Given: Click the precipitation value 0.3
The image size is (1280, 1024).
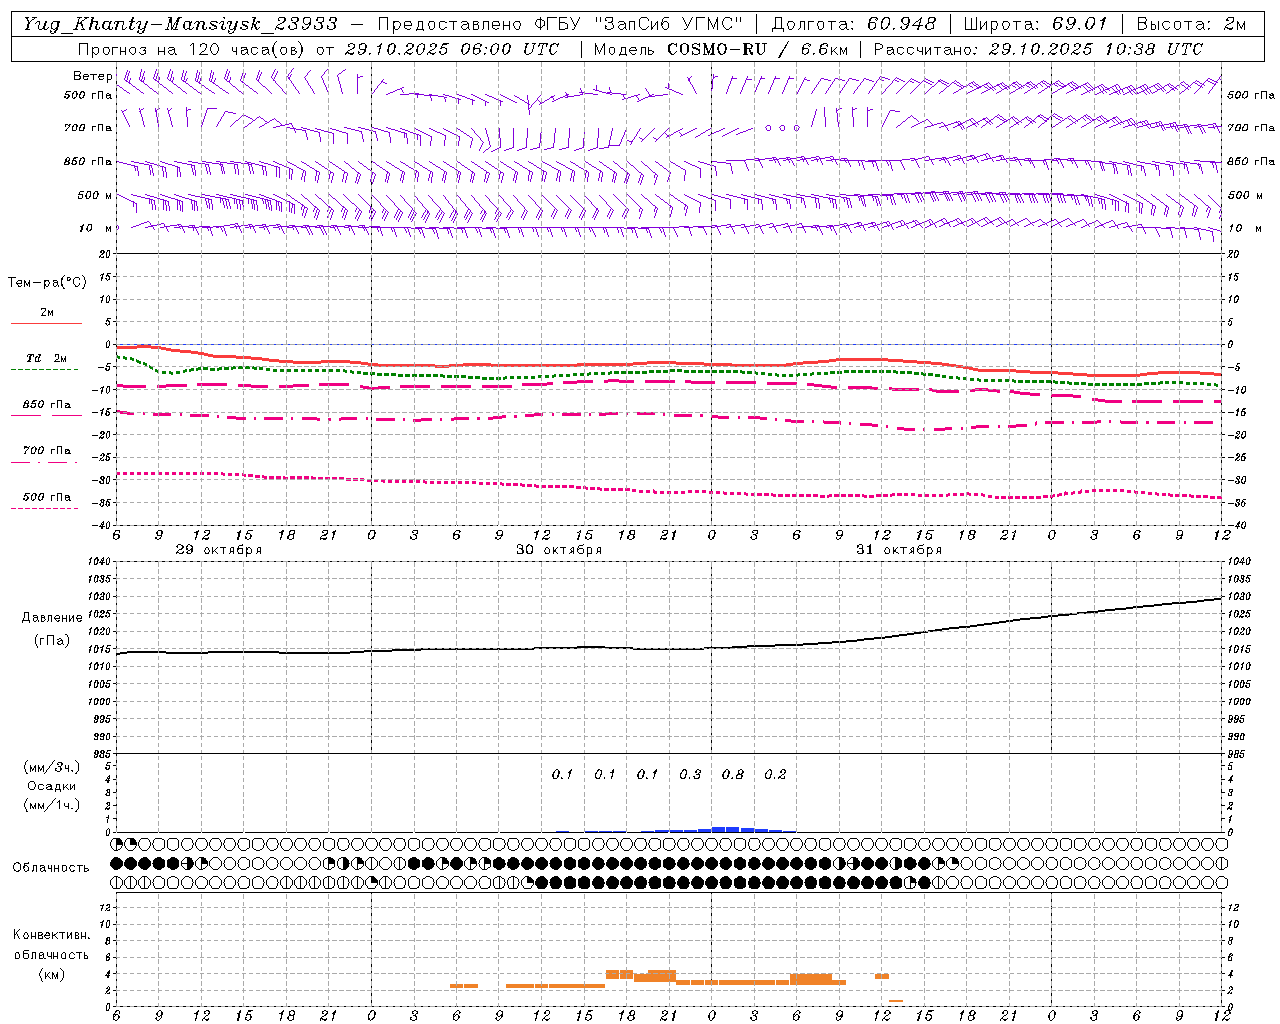Looking at the screenshot, I should [690, 775].
